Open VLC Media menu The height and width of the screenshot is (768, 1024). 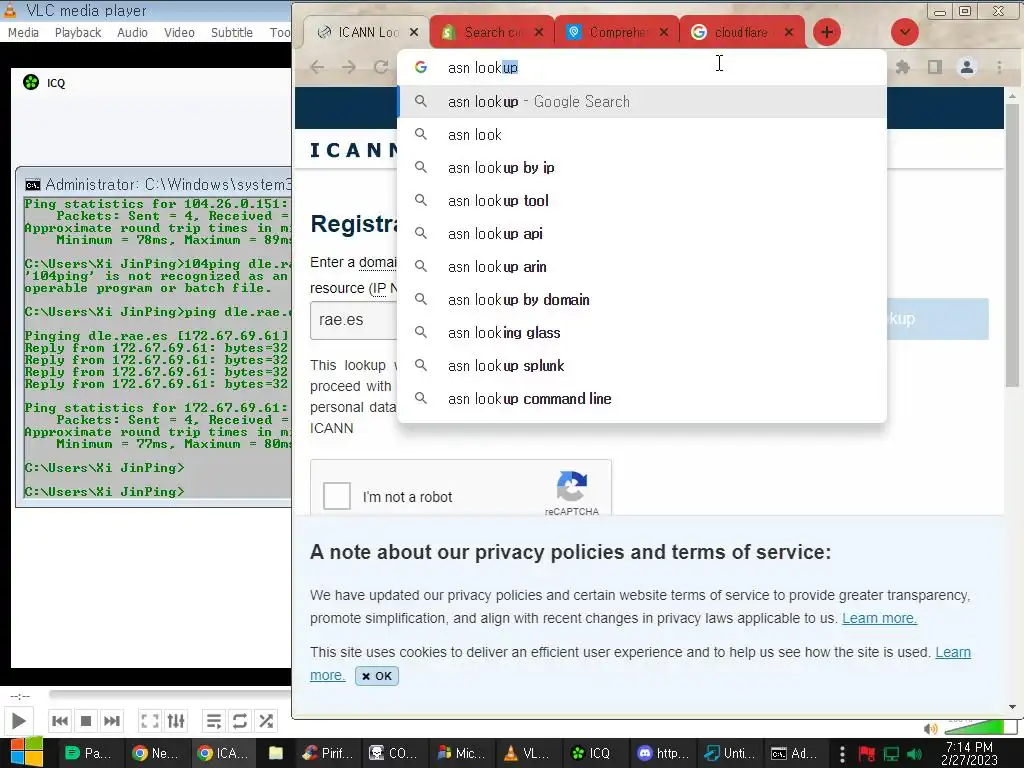click(23, 32)
